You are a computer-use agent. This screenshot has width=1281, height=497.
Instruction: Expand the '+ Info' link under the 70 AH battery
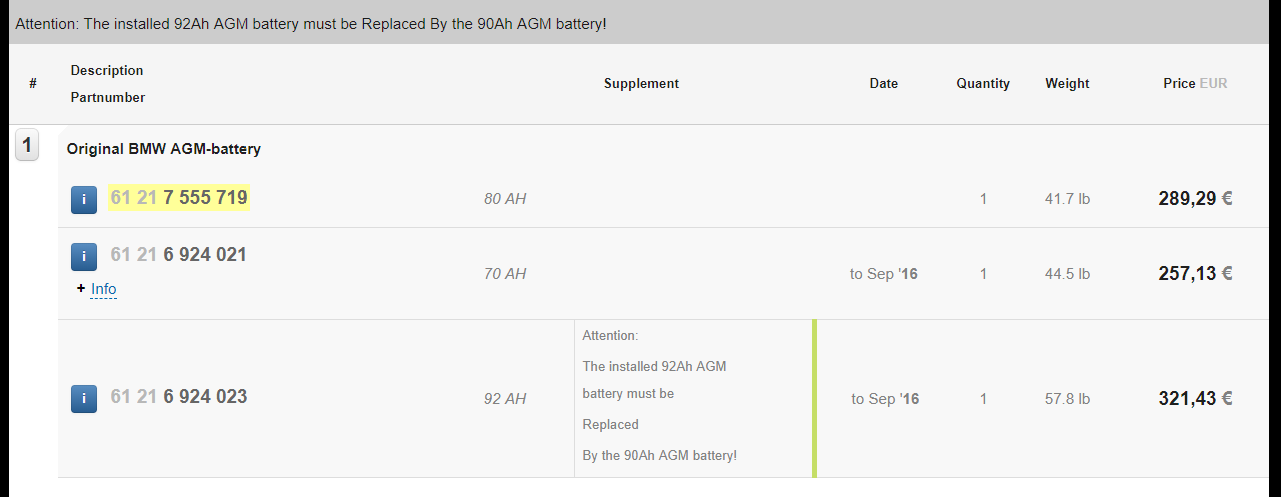pos(103,289)
